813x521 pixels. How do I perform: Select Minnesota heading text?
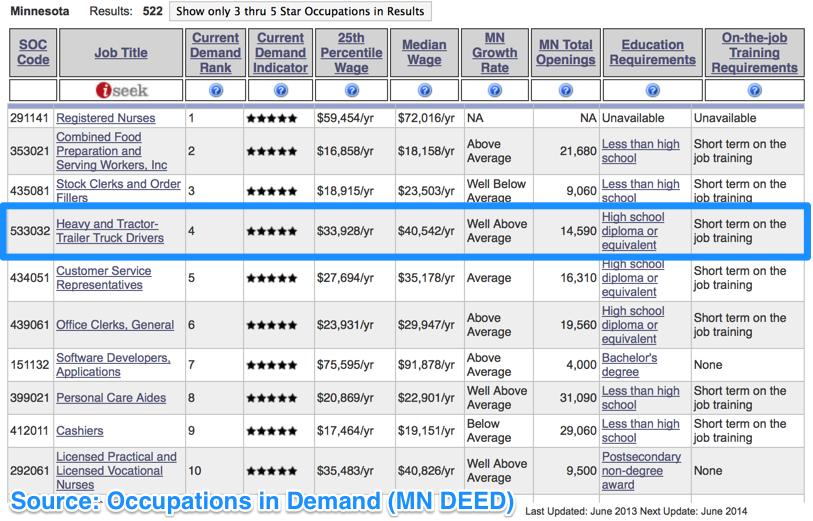(40, 11)
